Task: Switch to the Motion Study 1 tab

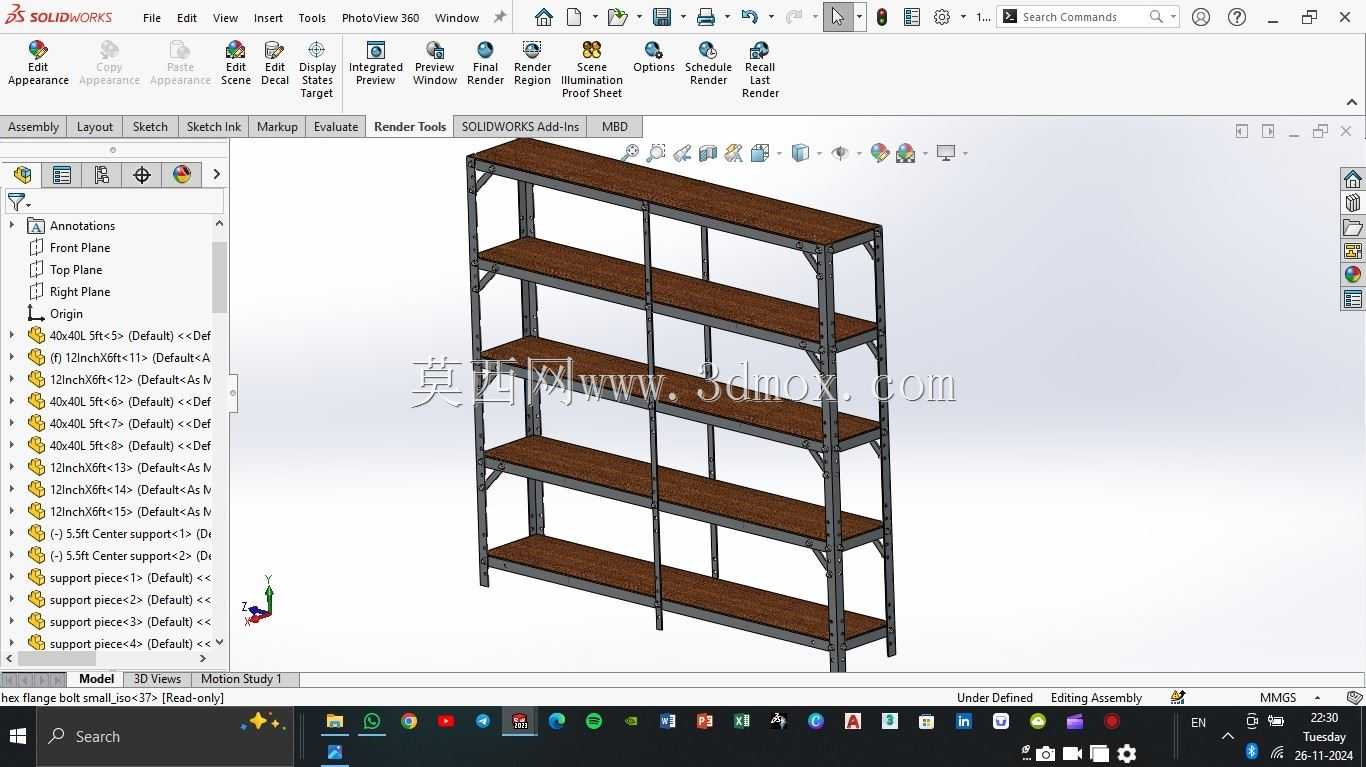Action: 241,679
